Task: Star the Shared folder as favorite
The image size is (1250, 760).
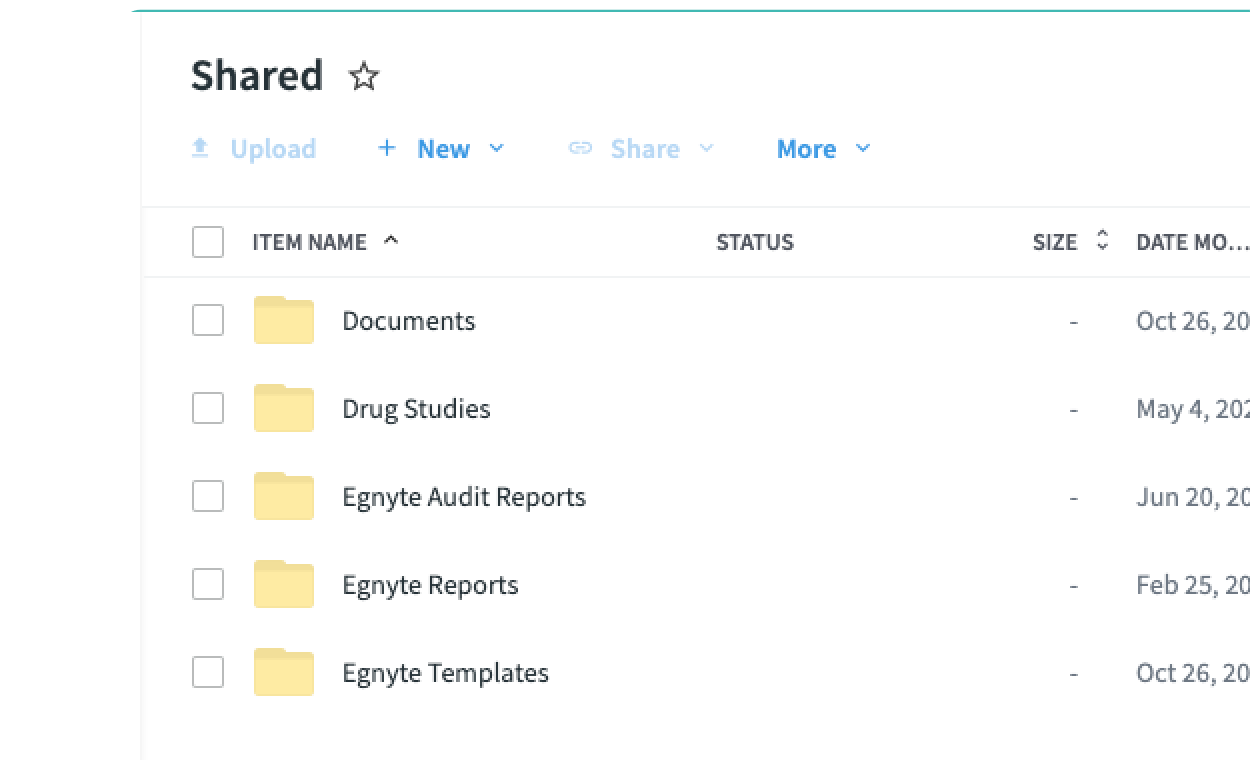Action: (x=364, y=77)
